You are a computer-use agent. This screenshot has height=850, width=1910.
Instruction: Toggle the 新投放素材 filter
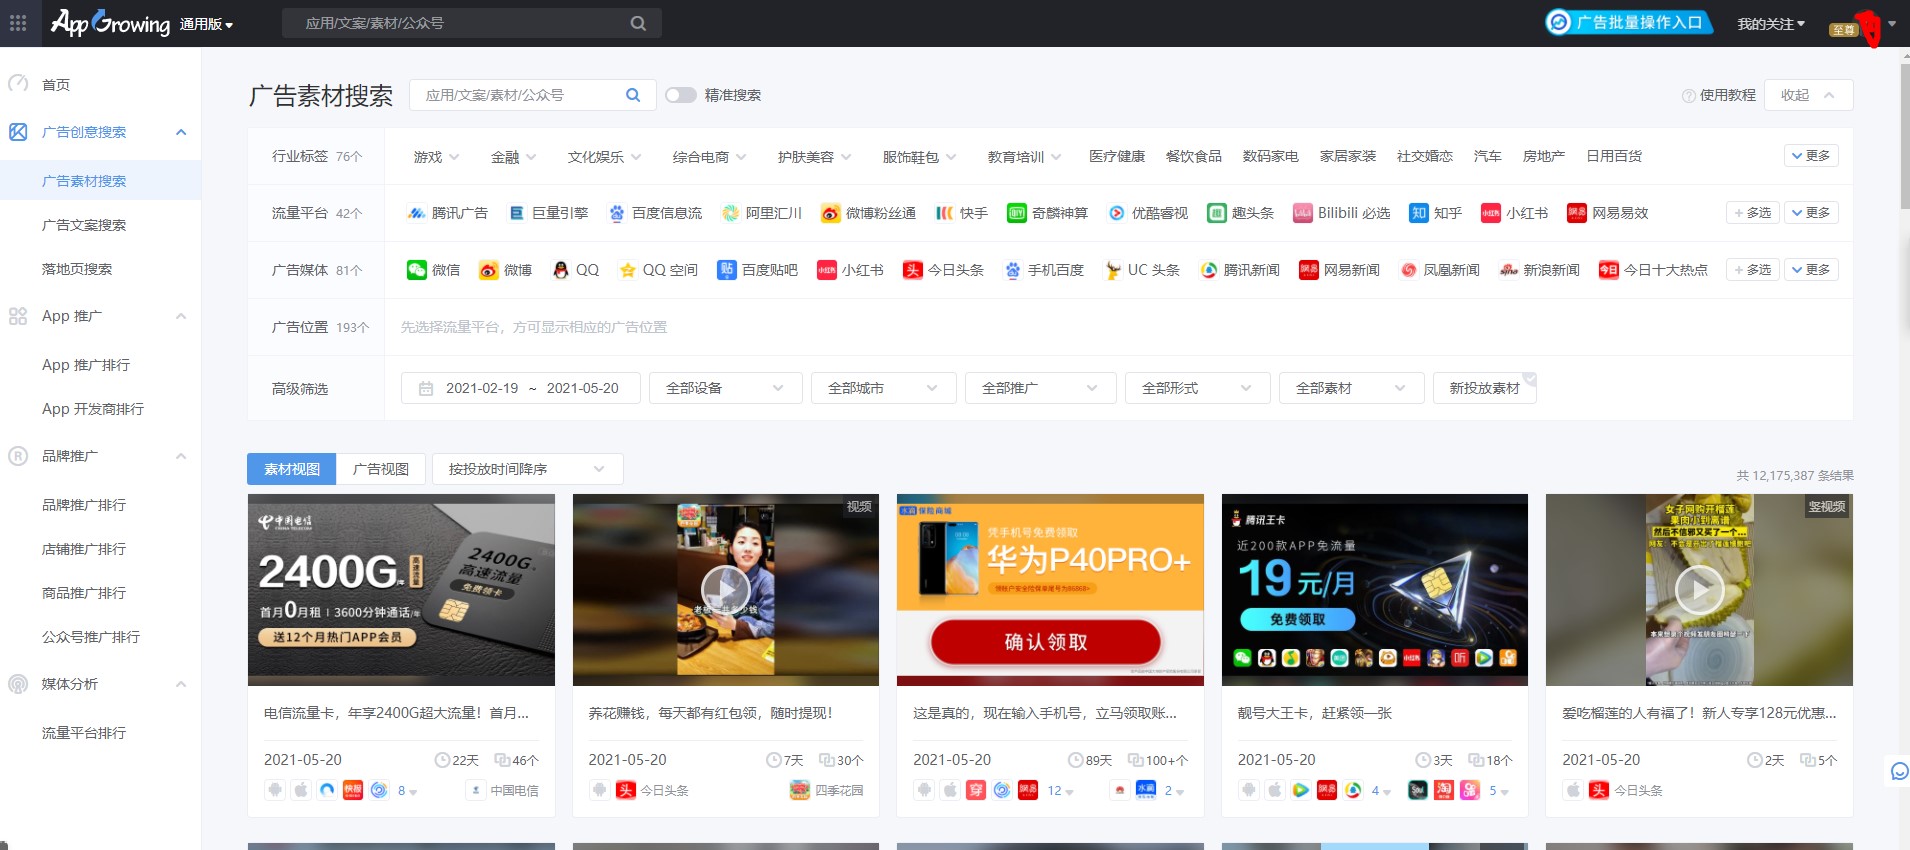[1485, 388]
